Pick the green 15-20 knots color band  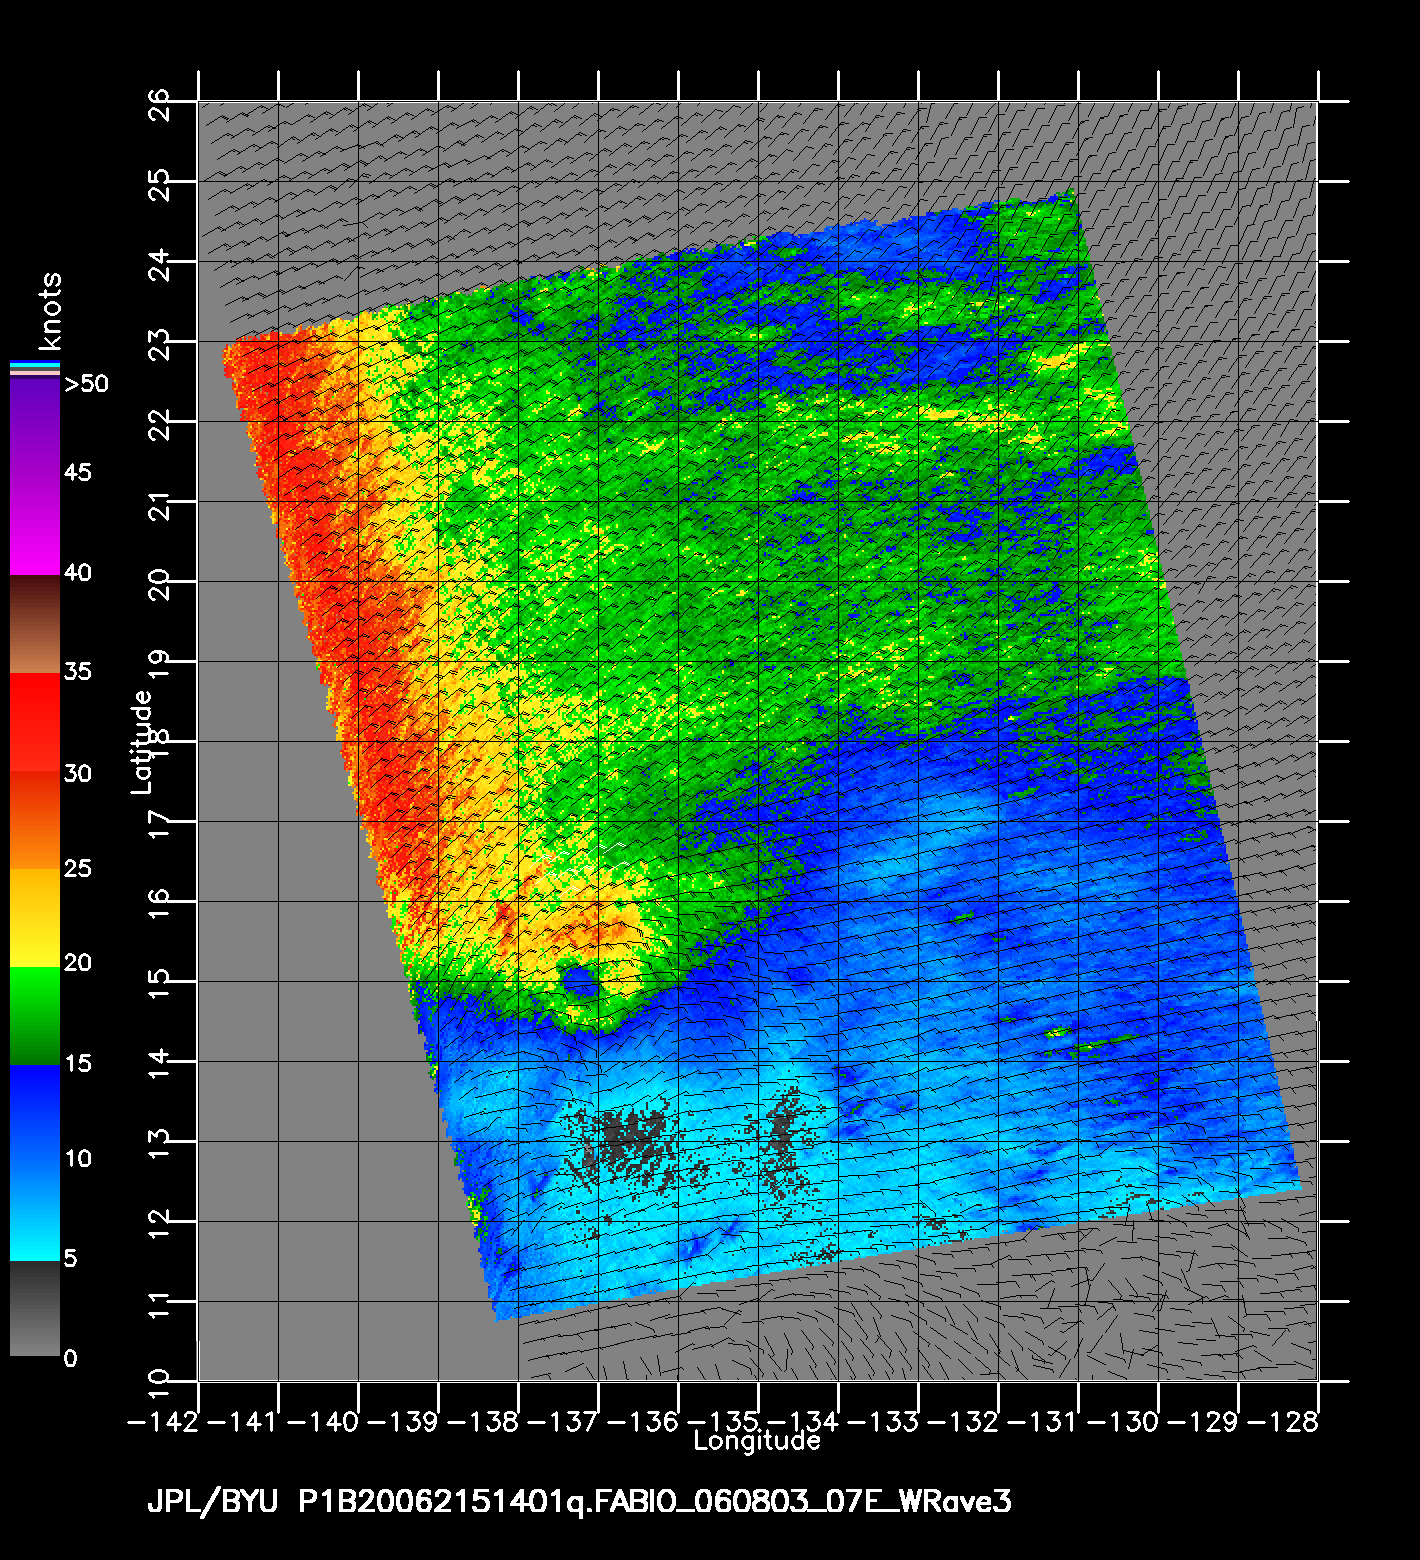(35, 1016)
